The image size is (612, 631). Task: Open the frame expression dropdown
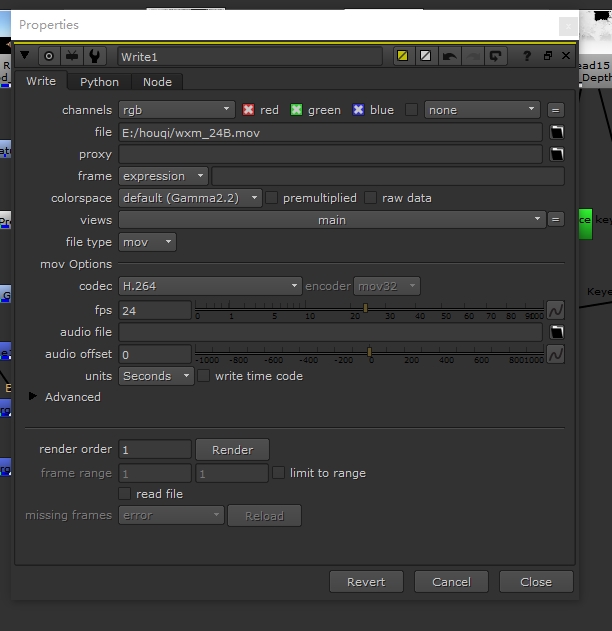(x=163, y=176)
